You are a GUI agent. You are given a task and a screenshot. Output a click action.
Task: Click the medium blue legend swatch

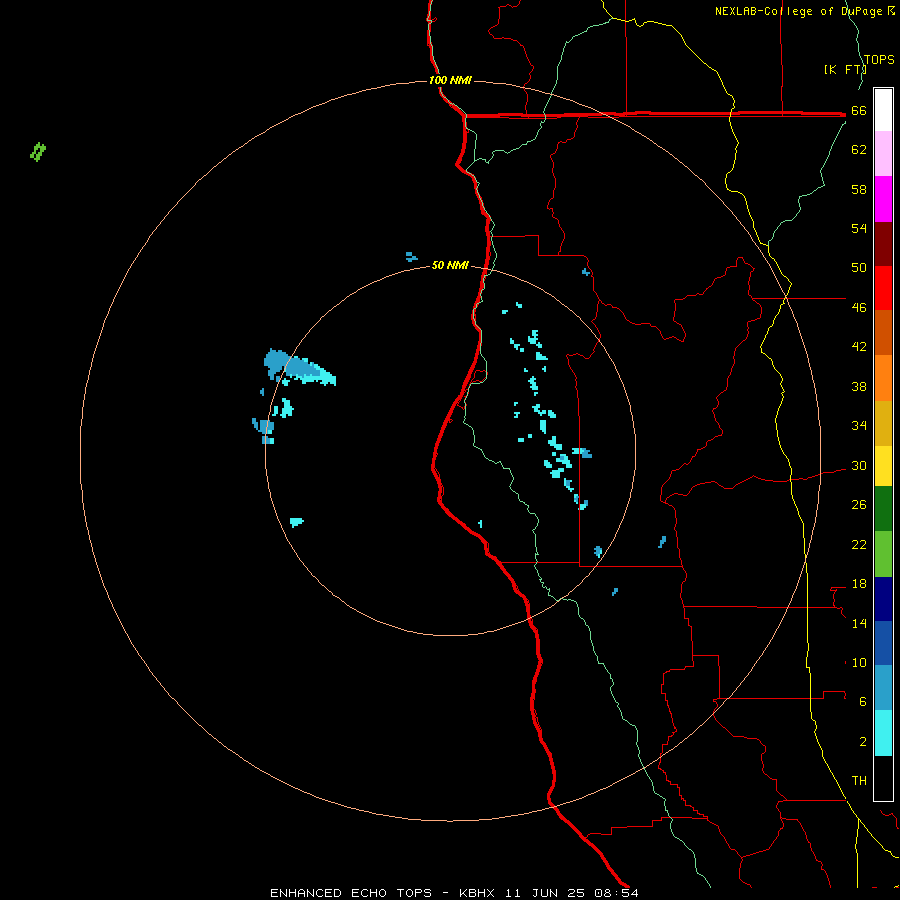pos(883,643)
